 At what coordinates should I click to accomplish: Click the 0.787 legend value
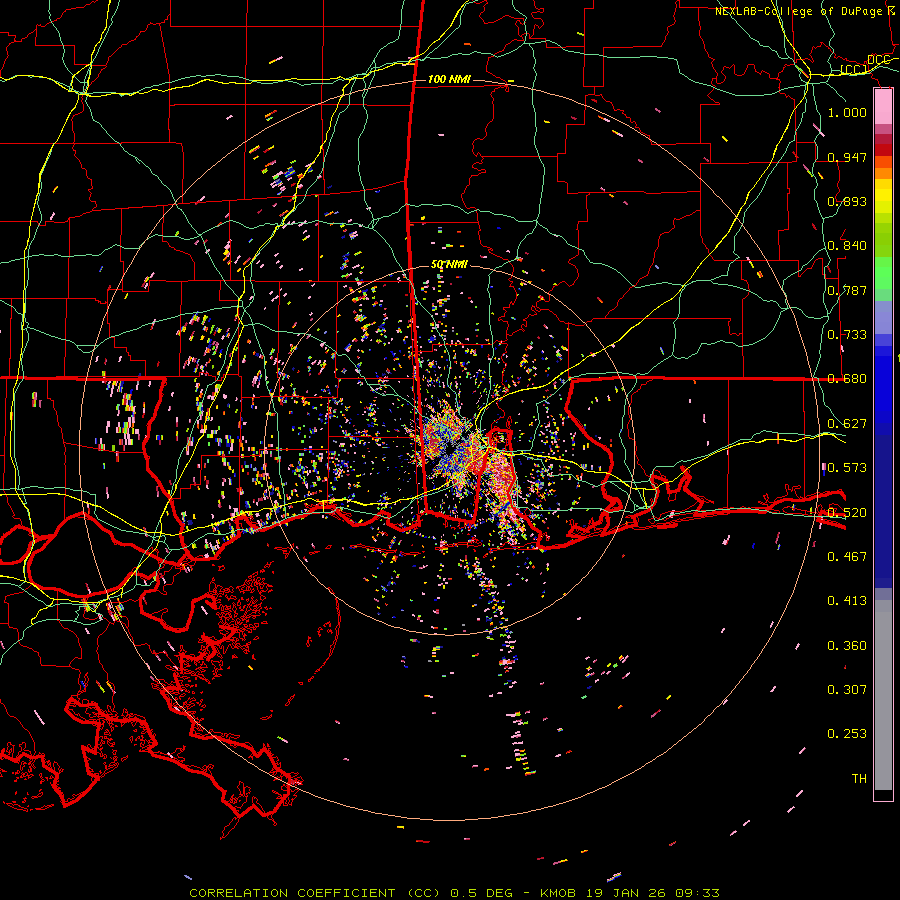(847, 290)
